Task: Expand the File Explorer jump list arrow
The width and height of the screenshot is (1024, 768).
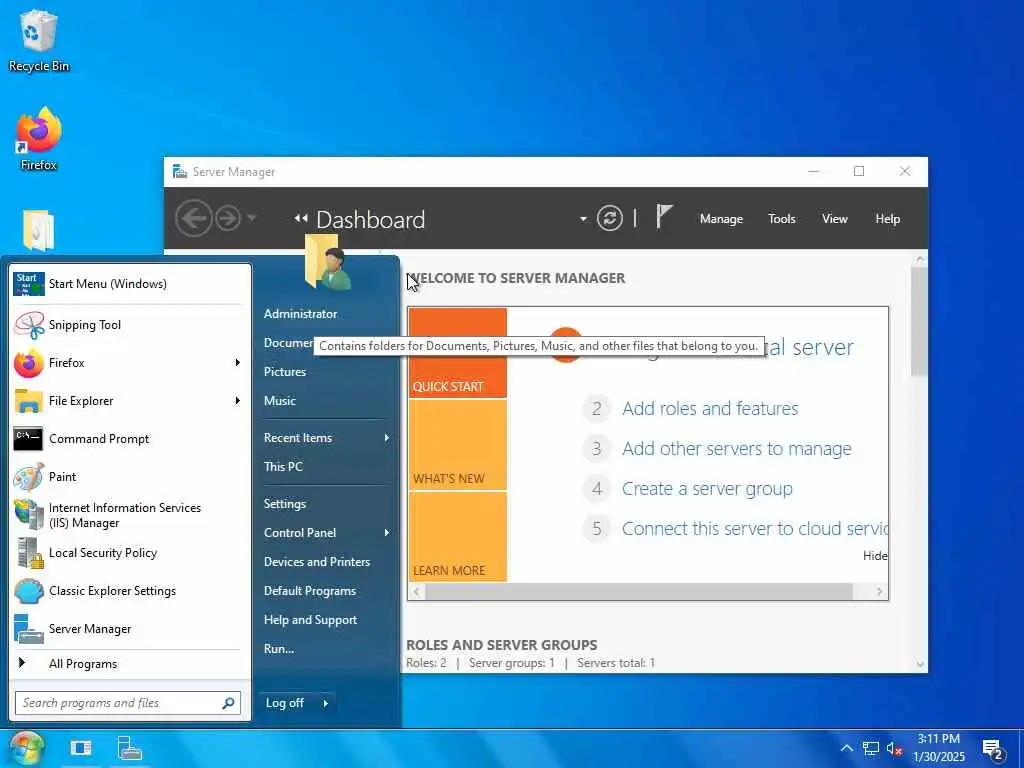Action: coord(238,401)
